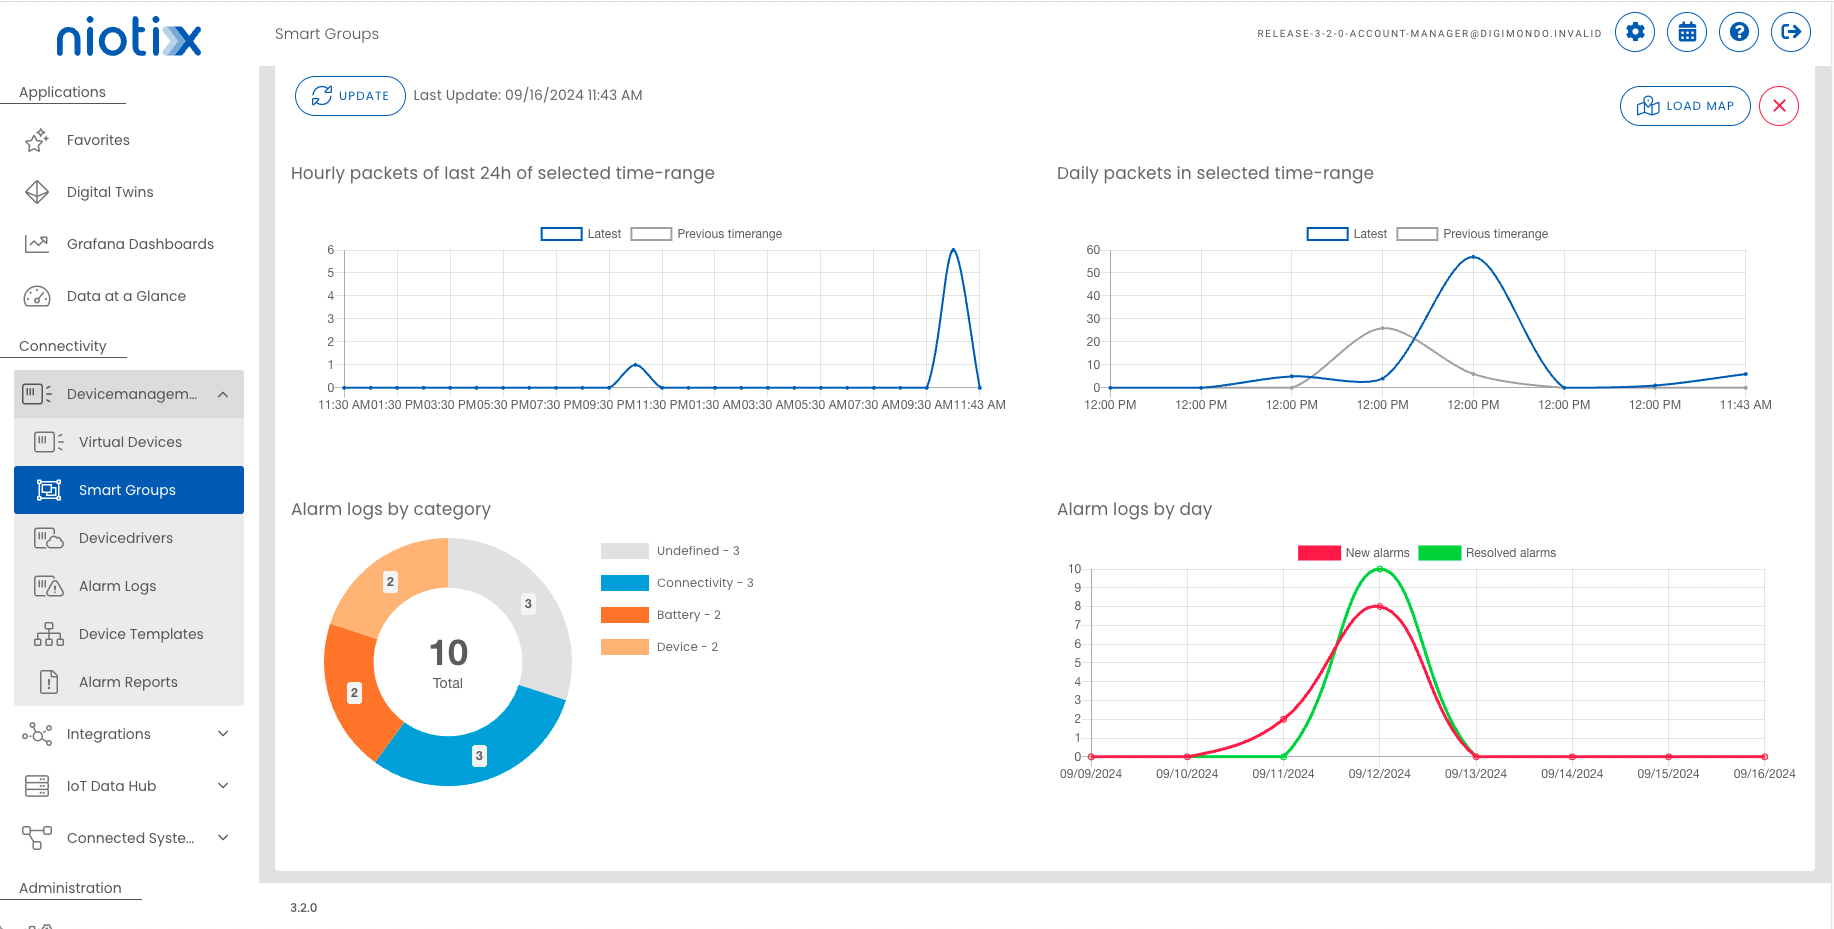The height and width of the screenshot is (929, 1834).
Task: Expand the IoT Data Hub menu
Action: 223,786
